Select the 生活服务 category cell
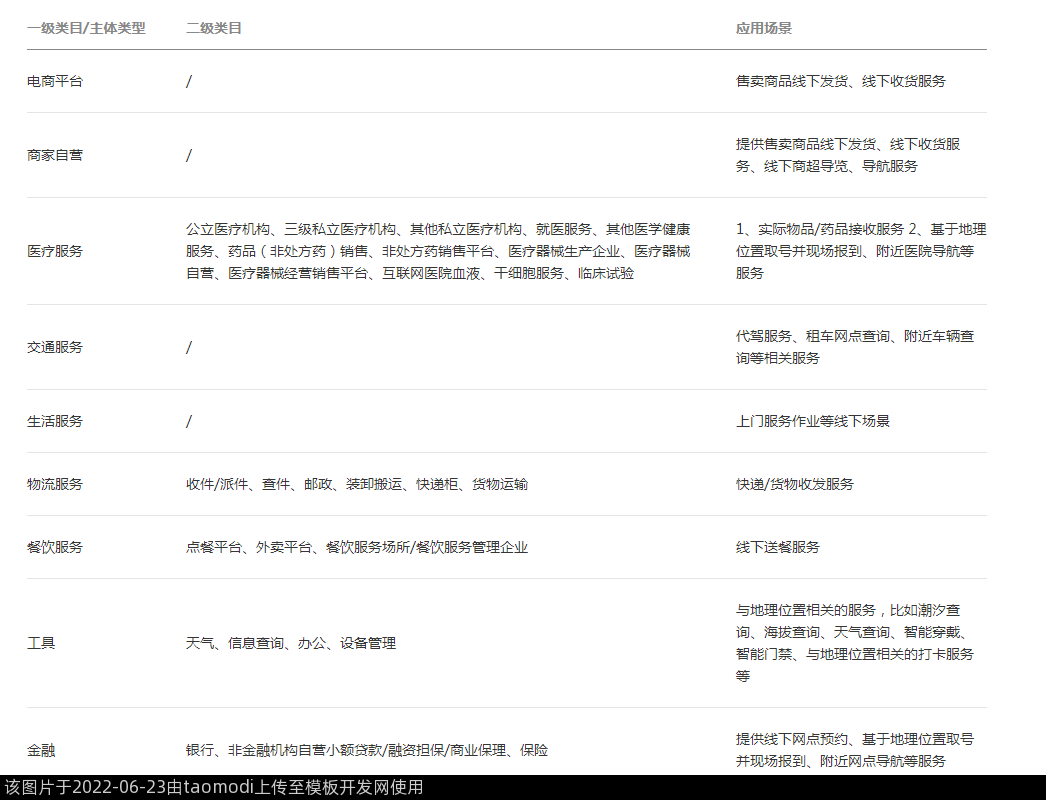 (x=55, y=421)
